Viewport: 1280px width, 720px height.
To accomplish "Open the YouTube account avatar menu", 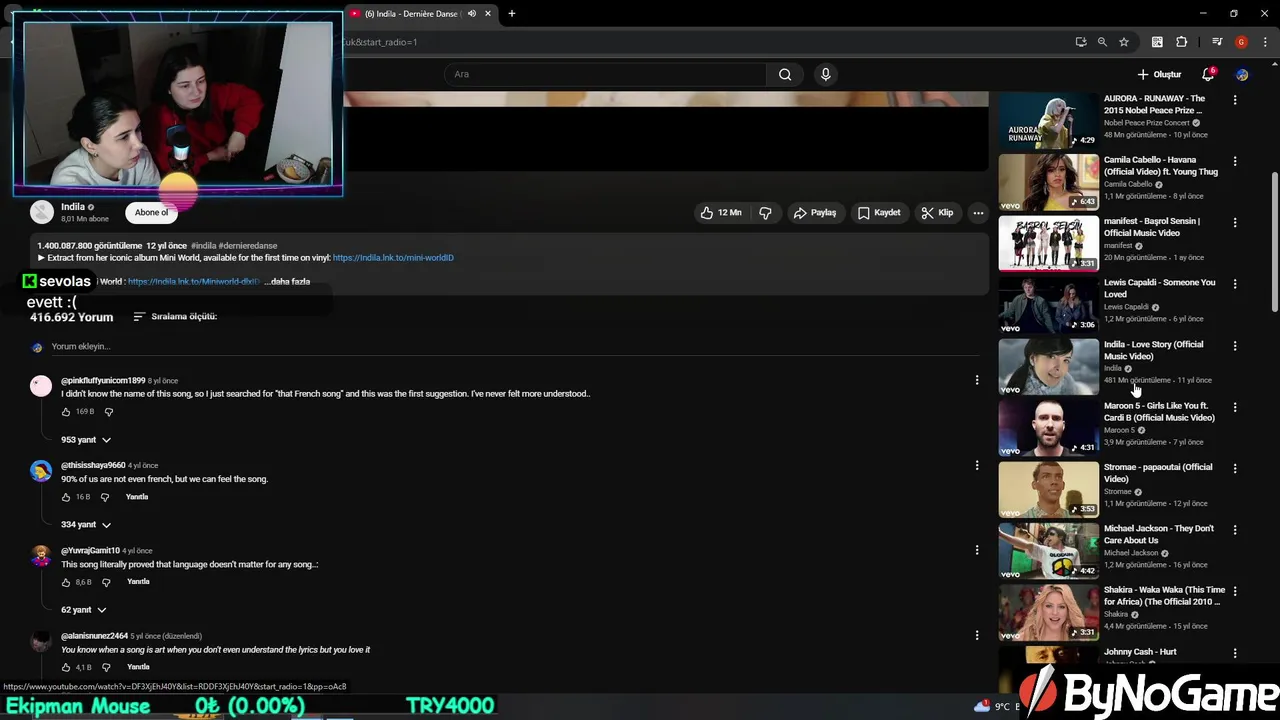I will click(1242, 75).
